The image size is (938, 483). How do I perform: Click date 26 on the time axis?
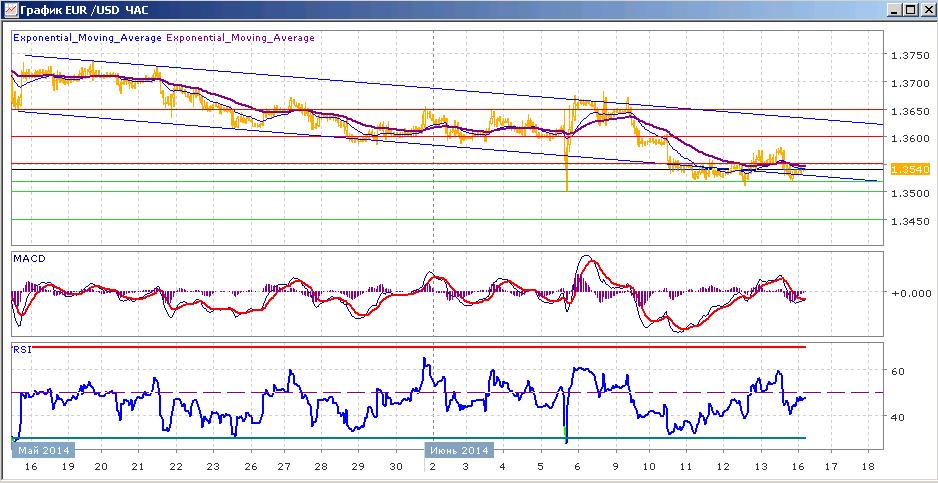(x=249, y=467)
